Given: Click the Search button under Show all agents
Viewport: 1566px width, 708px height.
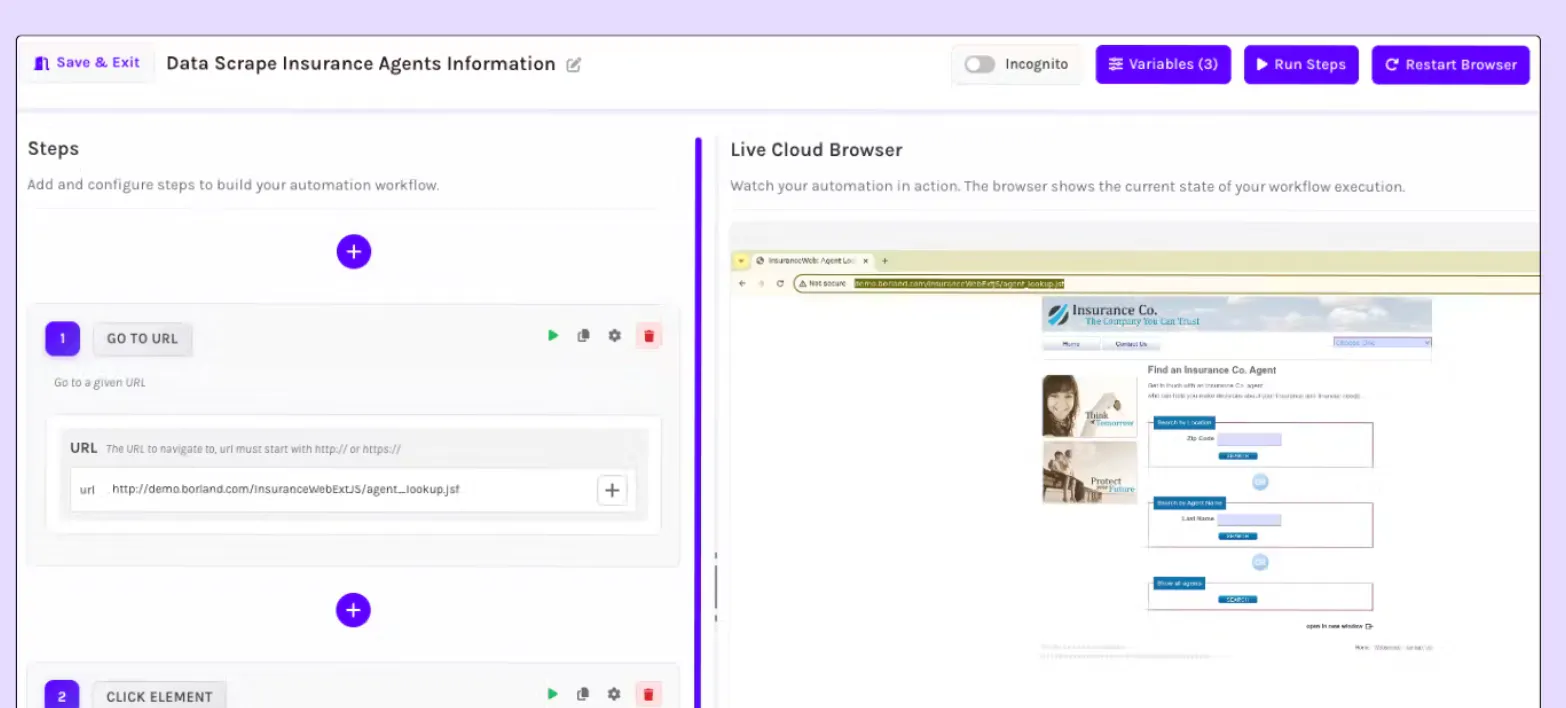Looking at the screenshot, I should tap(1237, 600).
